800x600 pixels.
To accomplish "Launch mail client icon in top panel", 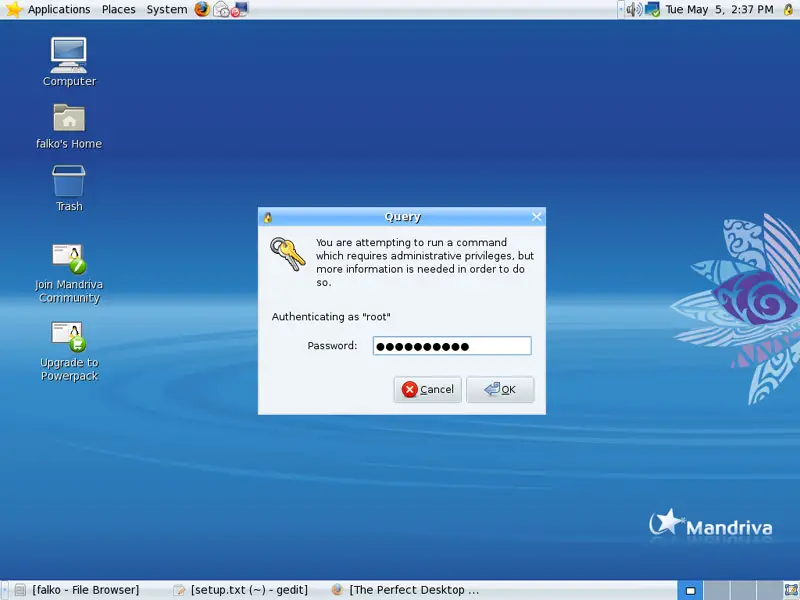I will [x=221, y=9].
